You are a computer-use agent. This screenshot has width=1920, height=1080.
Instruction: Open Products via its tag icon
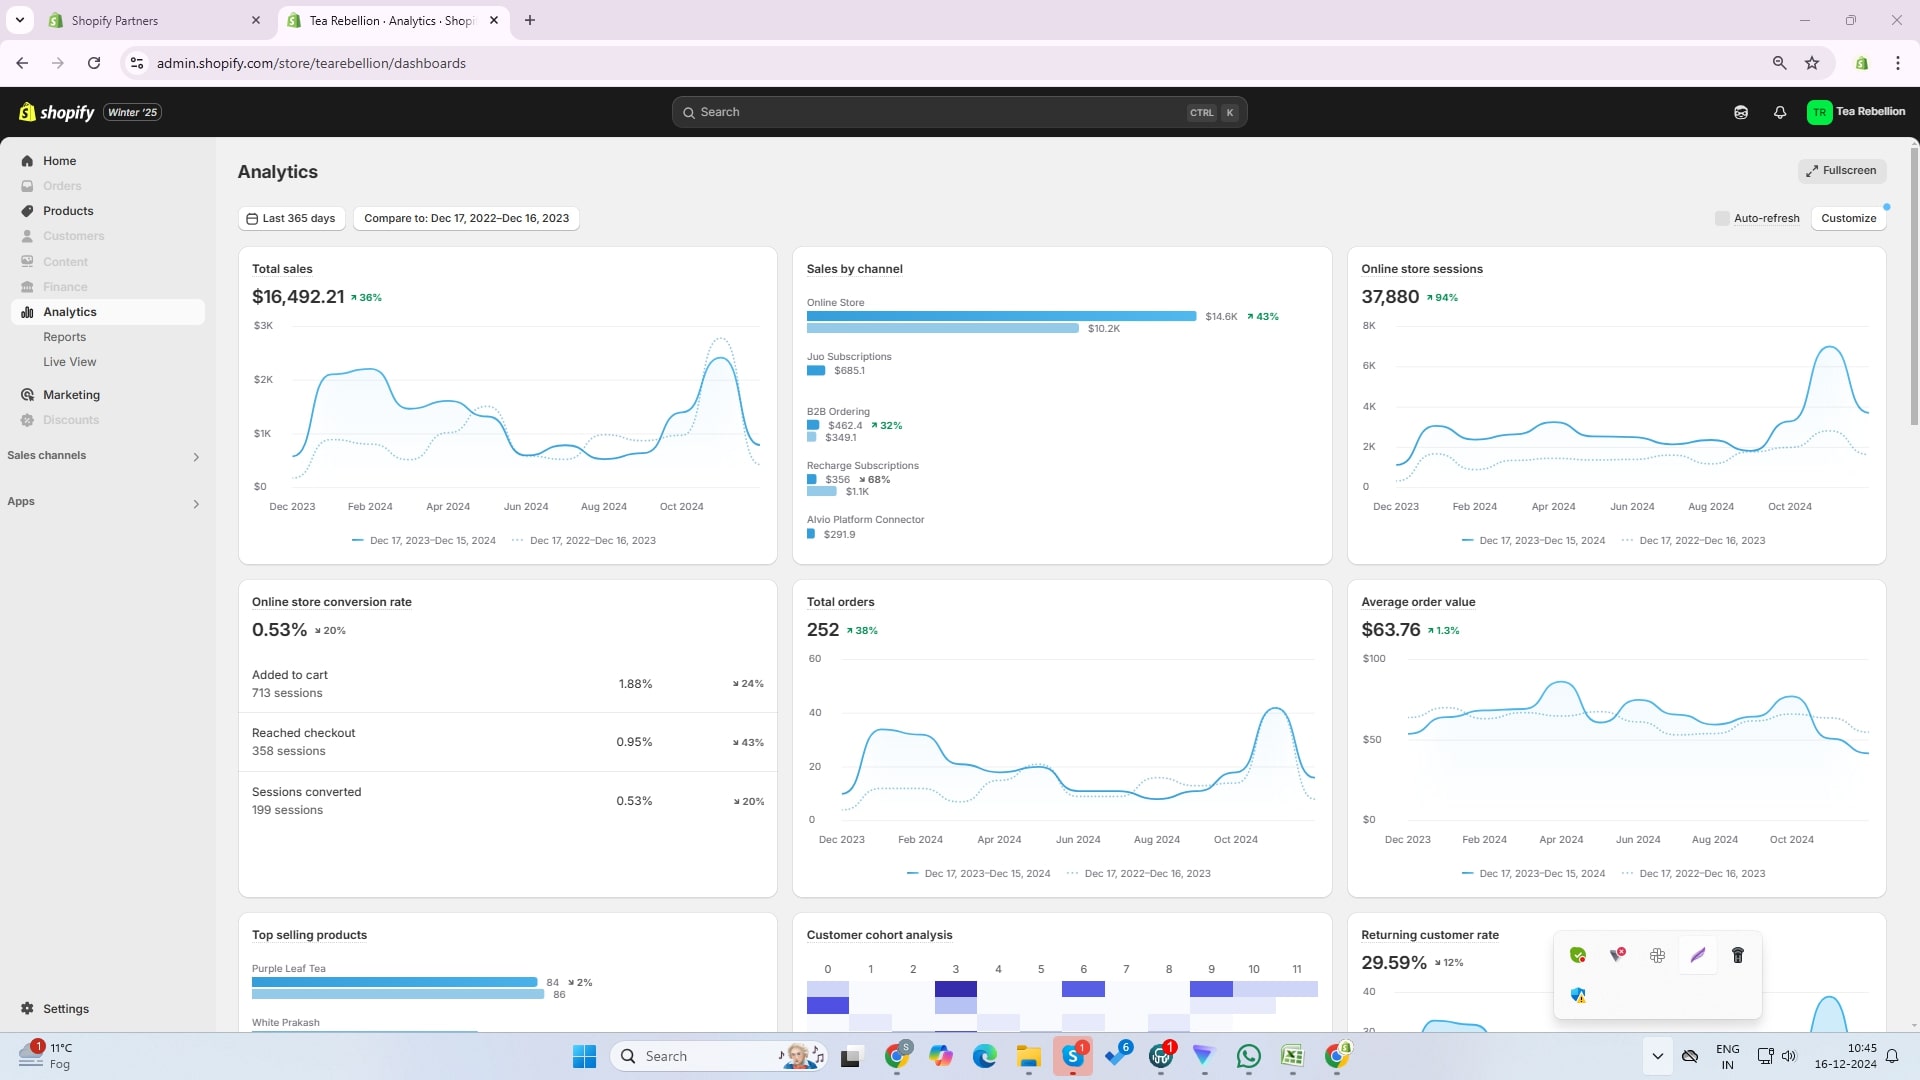tap(27, 211)
